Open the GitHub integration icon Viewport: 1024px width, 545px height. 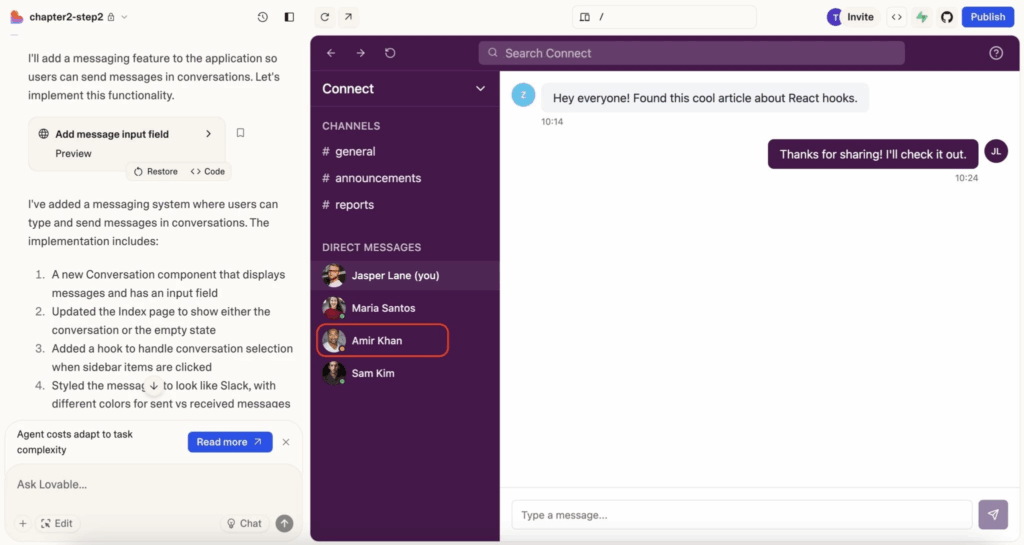click(x=947, y=17)
